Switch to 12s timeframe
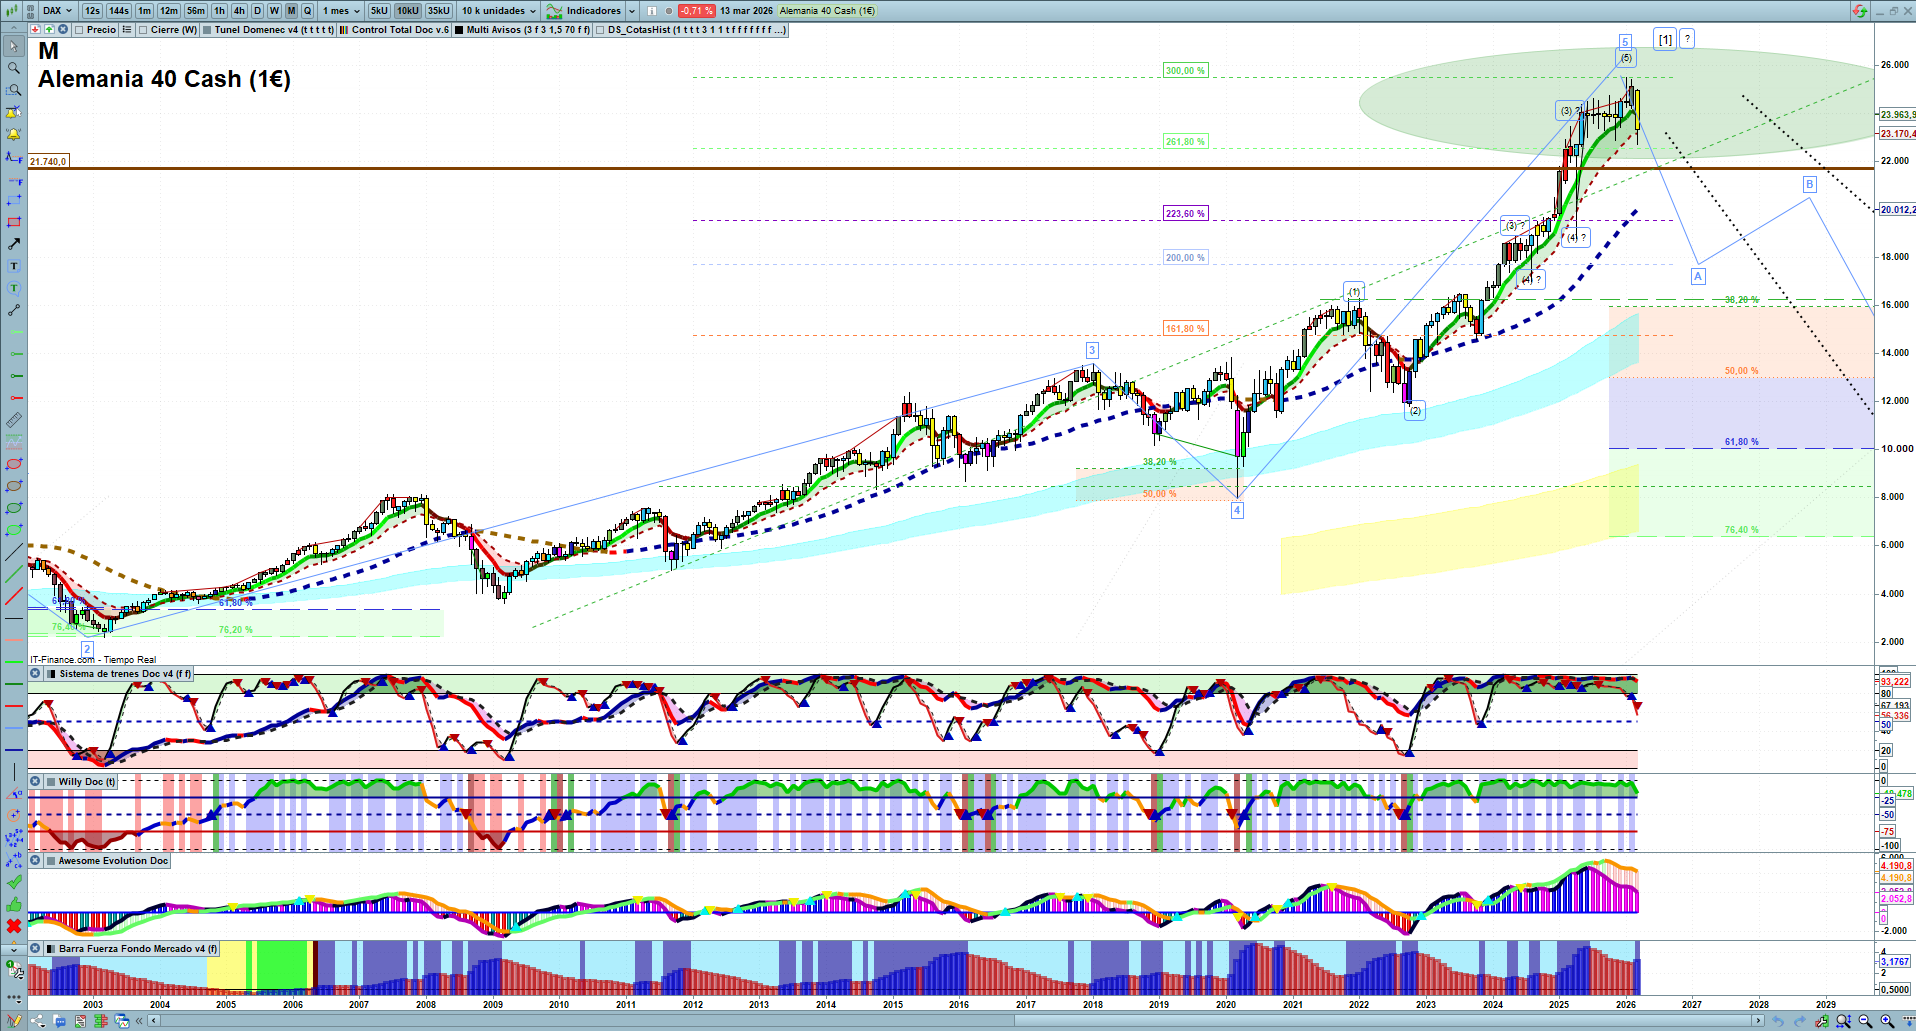The image size is (1916, 1031). (92, 11)
